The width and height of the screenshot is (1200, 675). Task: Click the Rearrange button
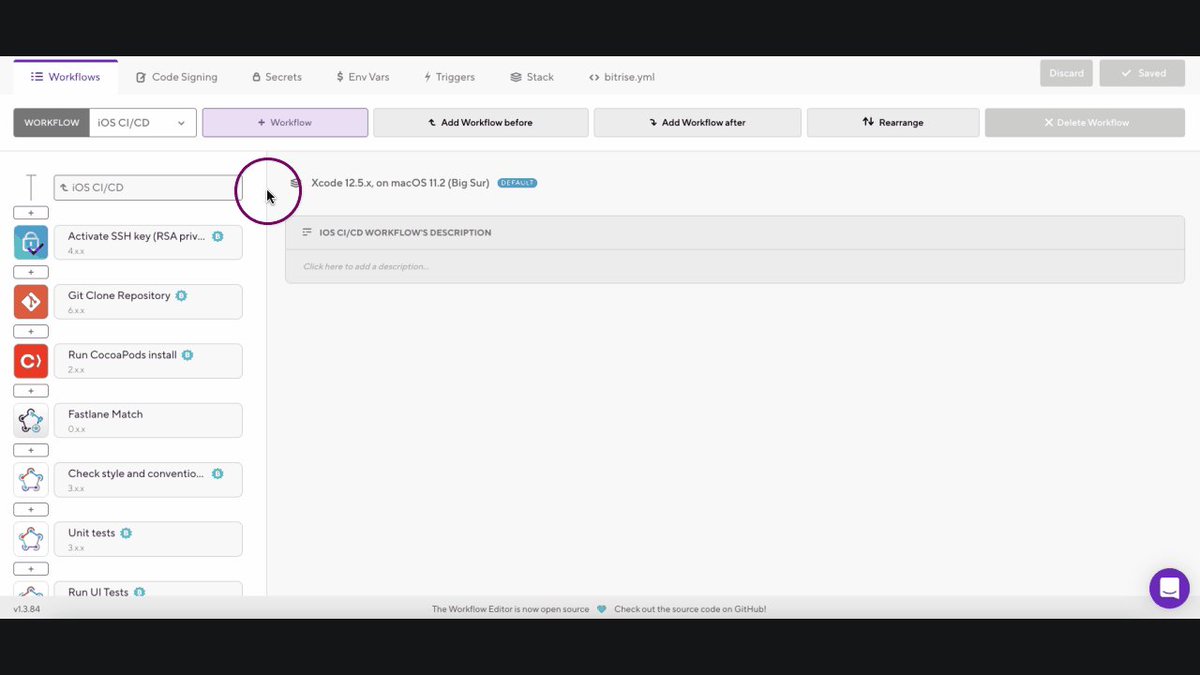pyautogui.click(x=893, y=123)
